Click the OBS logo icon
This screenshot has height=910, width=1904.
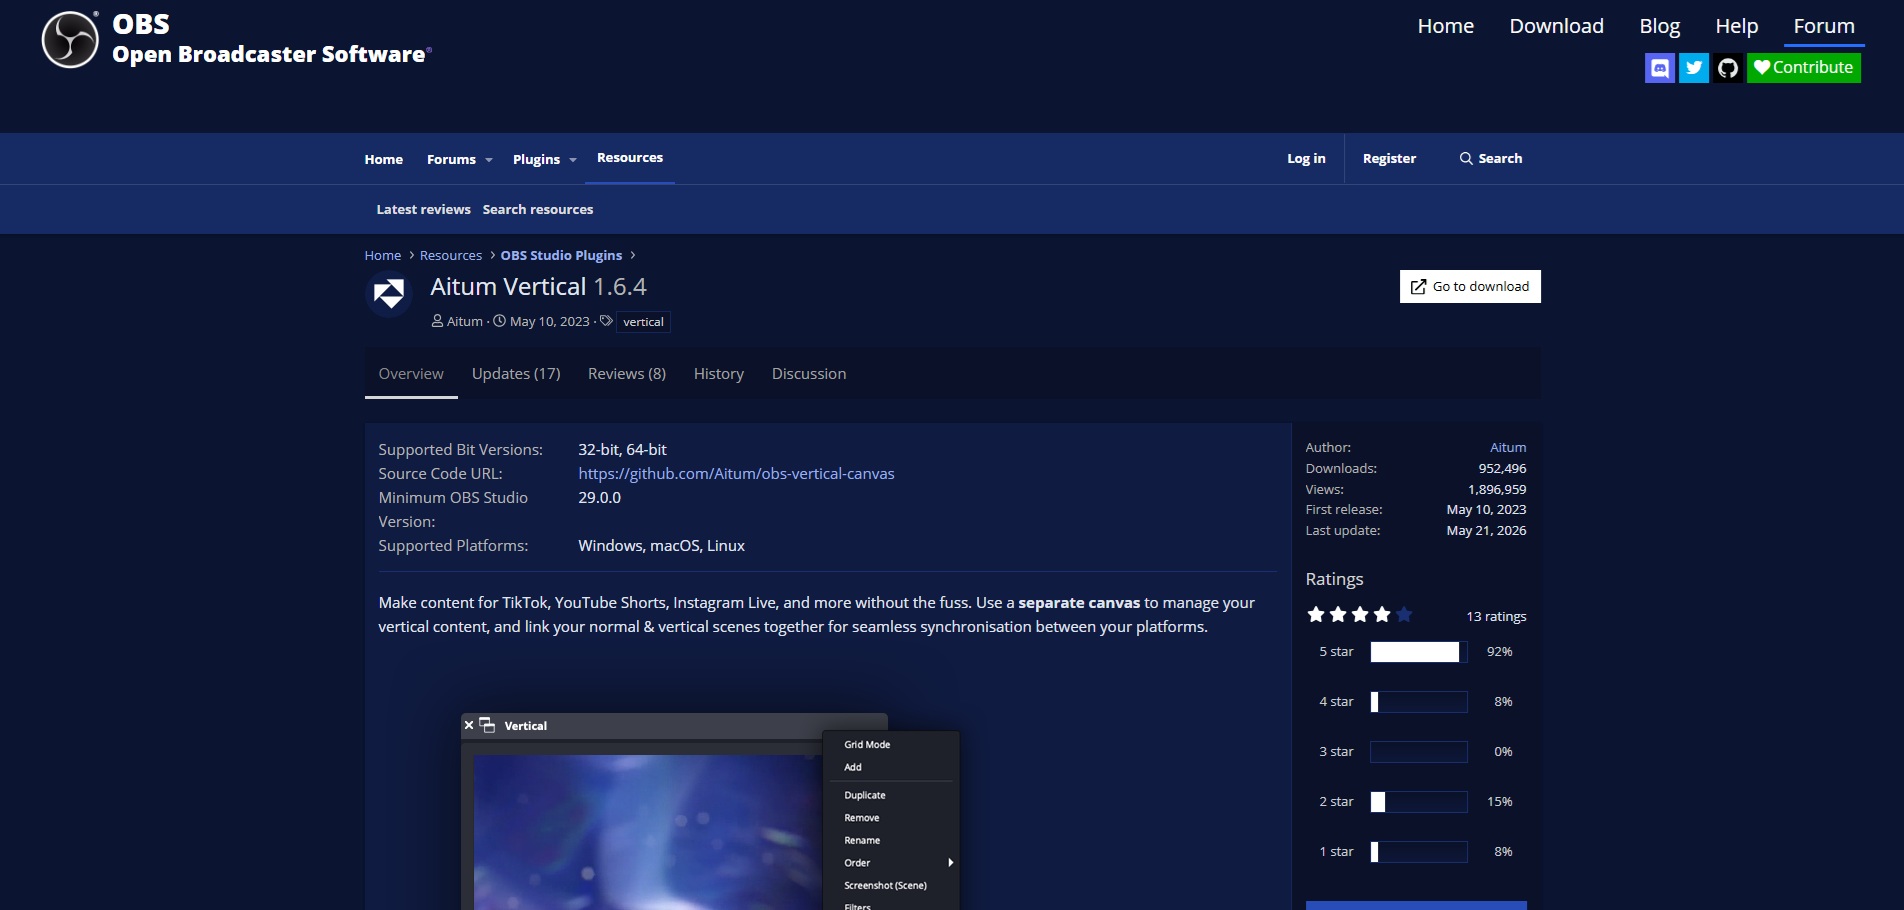tap(70, 40)
